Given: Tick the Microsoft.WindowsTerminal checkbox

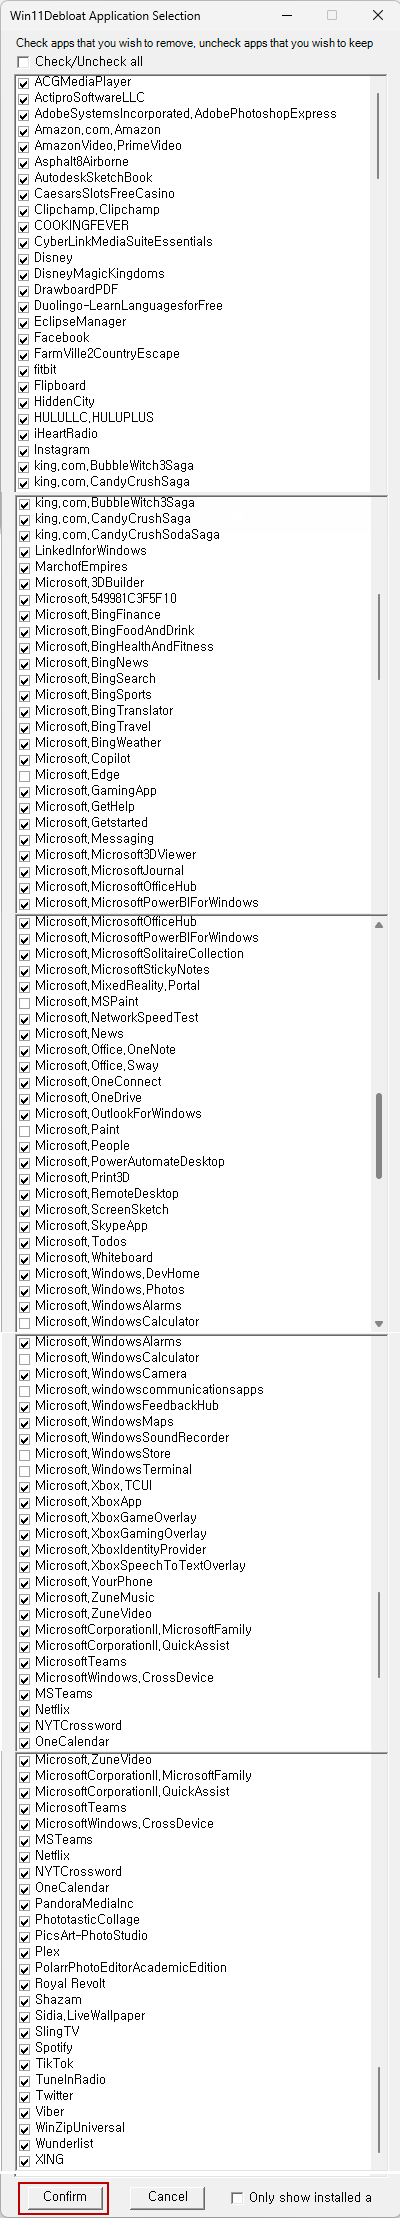Looking at the screenshot, I should point(24,1470).
